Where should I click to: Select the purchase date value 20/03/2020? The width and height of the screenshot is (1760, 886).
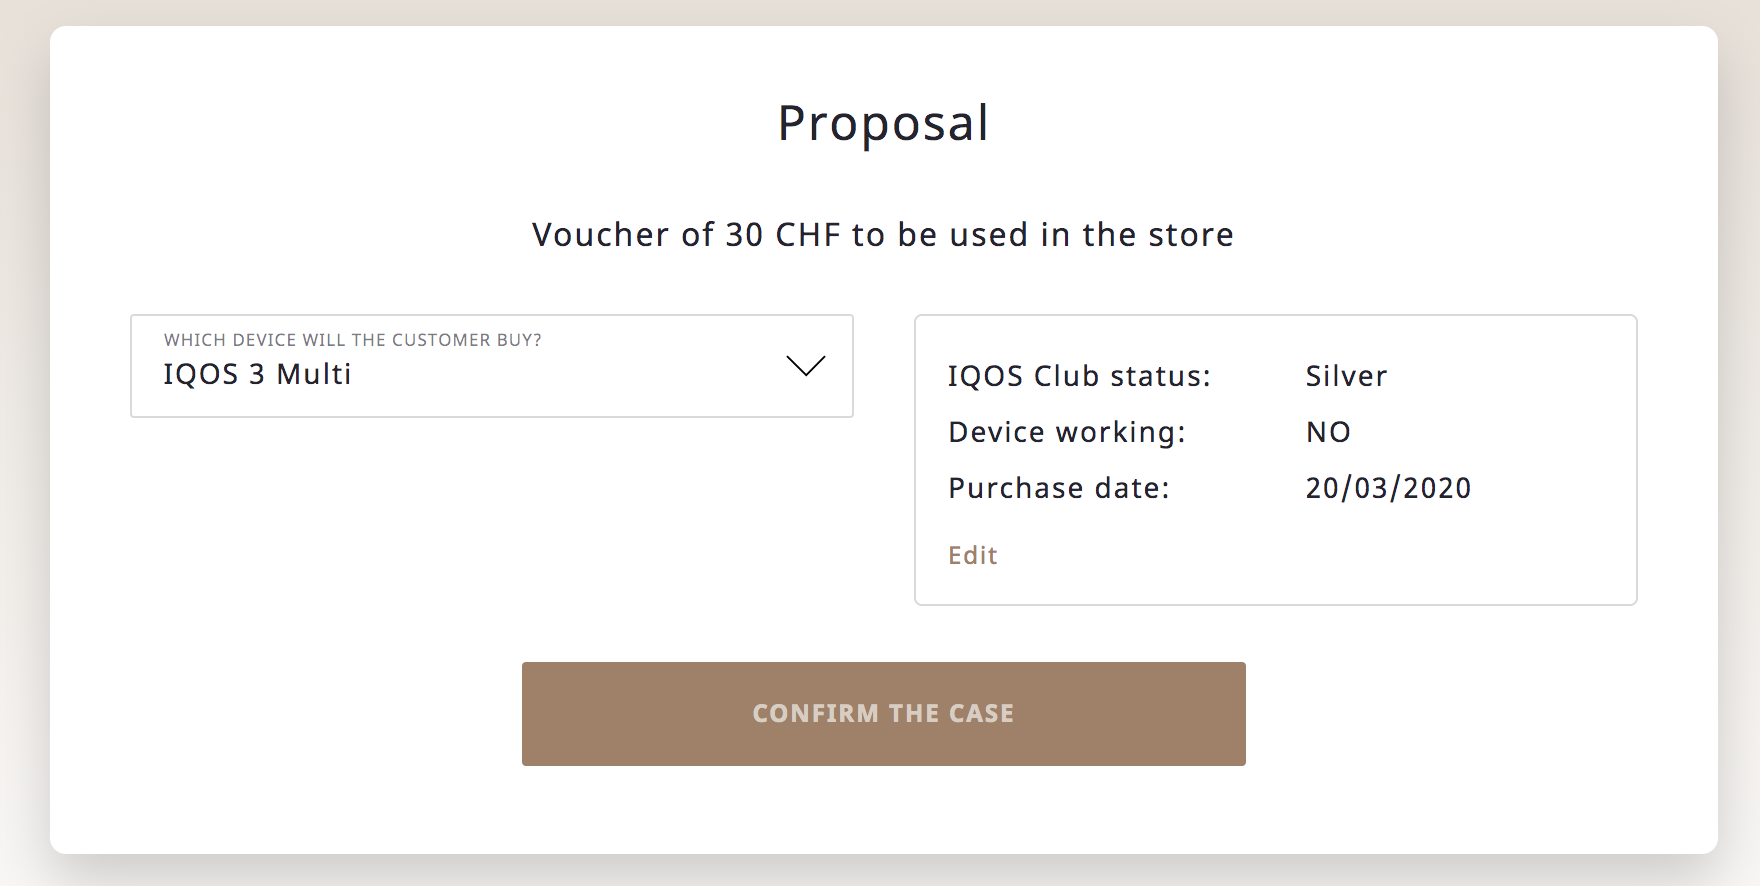pos(1388,488)
